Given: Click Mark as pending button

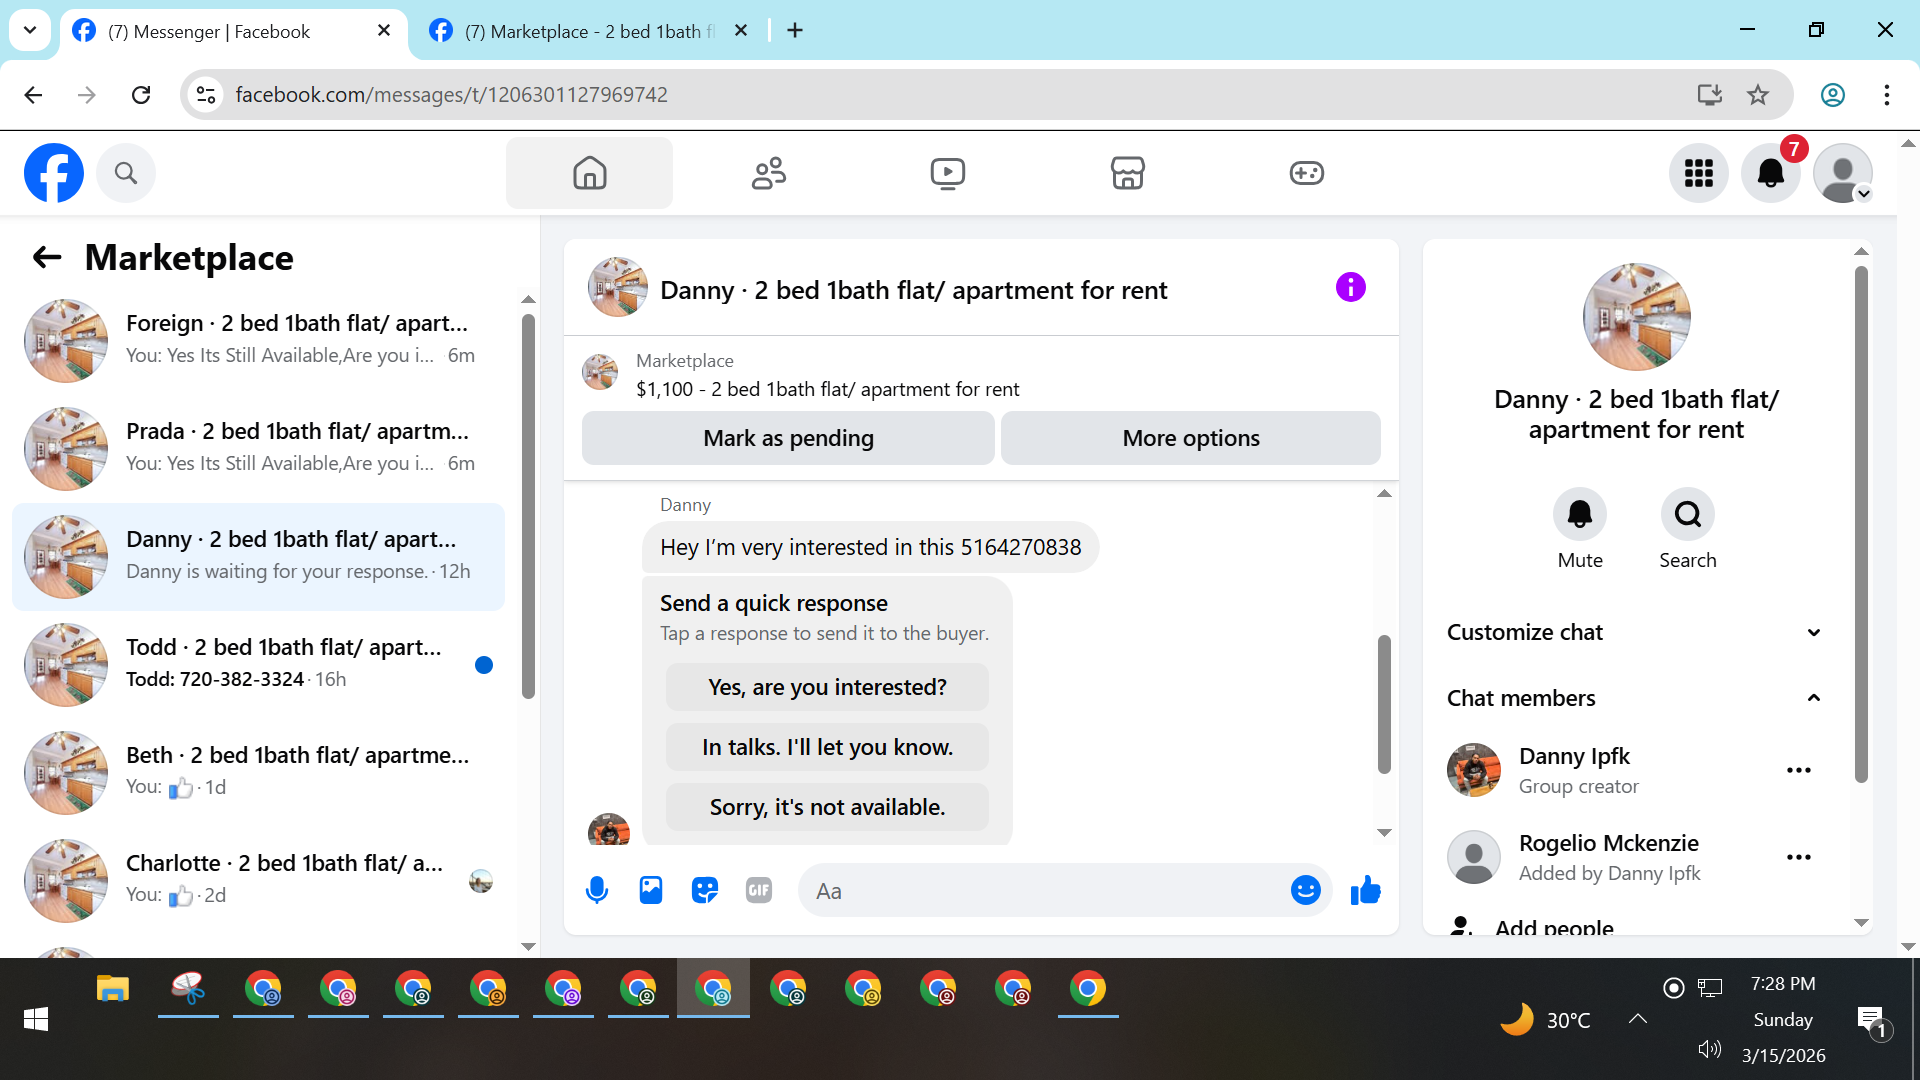Looking at the screenshot, I should click(x=788, y=438).
